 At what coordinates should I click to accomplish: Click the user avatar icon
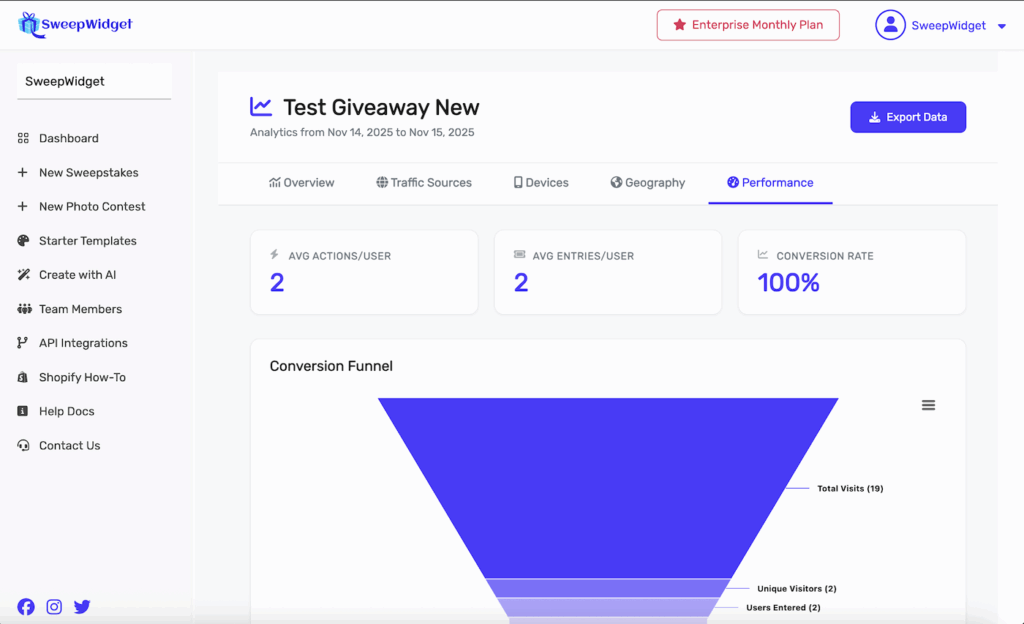point(890,25)
